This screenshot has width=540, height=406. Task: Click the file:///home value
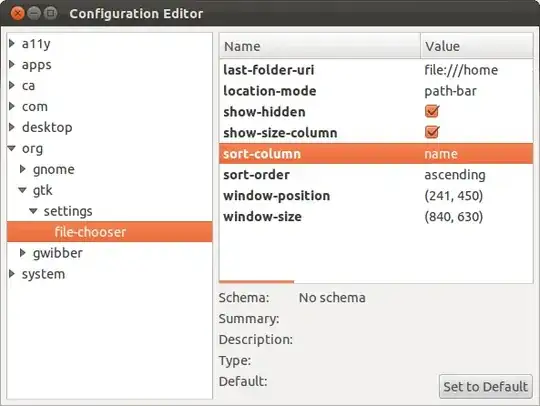[461, 70]
